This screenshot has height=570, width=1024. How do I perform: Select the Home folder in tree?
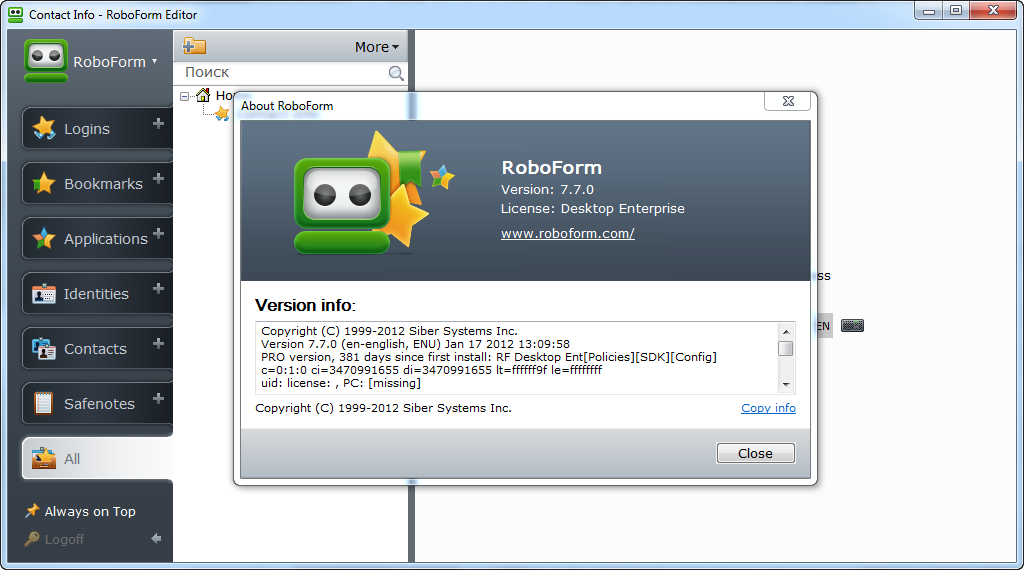point(215,95)
